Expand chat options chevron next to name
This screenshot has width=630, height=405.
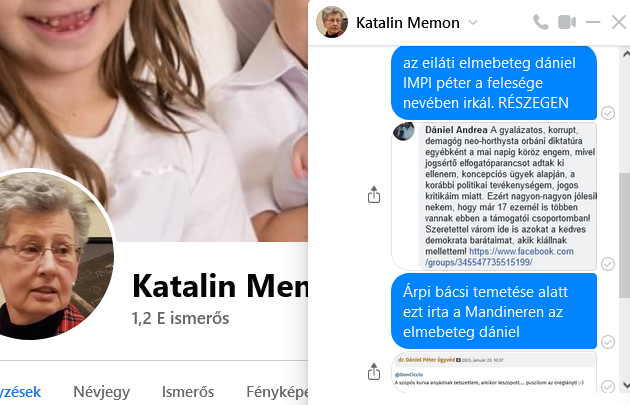coord(473,22)
